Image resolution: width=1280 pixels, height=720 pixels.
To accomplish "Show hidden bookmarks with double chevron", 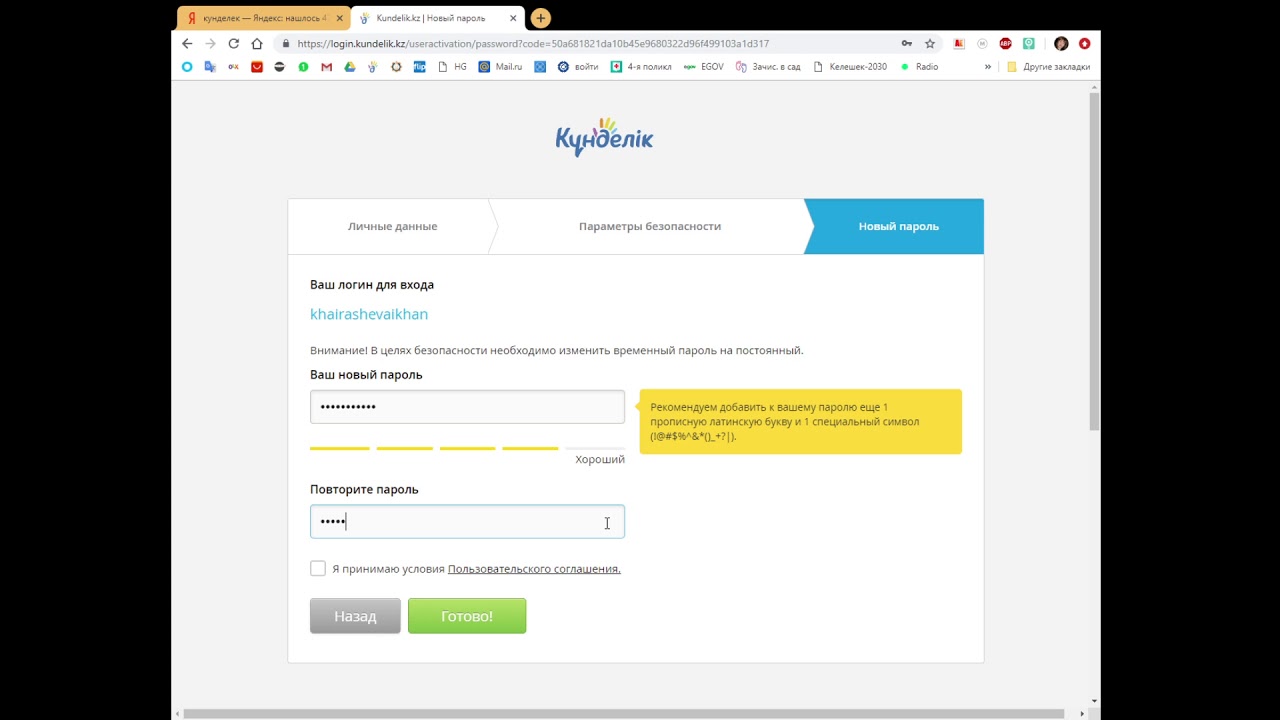I will click(988, 67).
